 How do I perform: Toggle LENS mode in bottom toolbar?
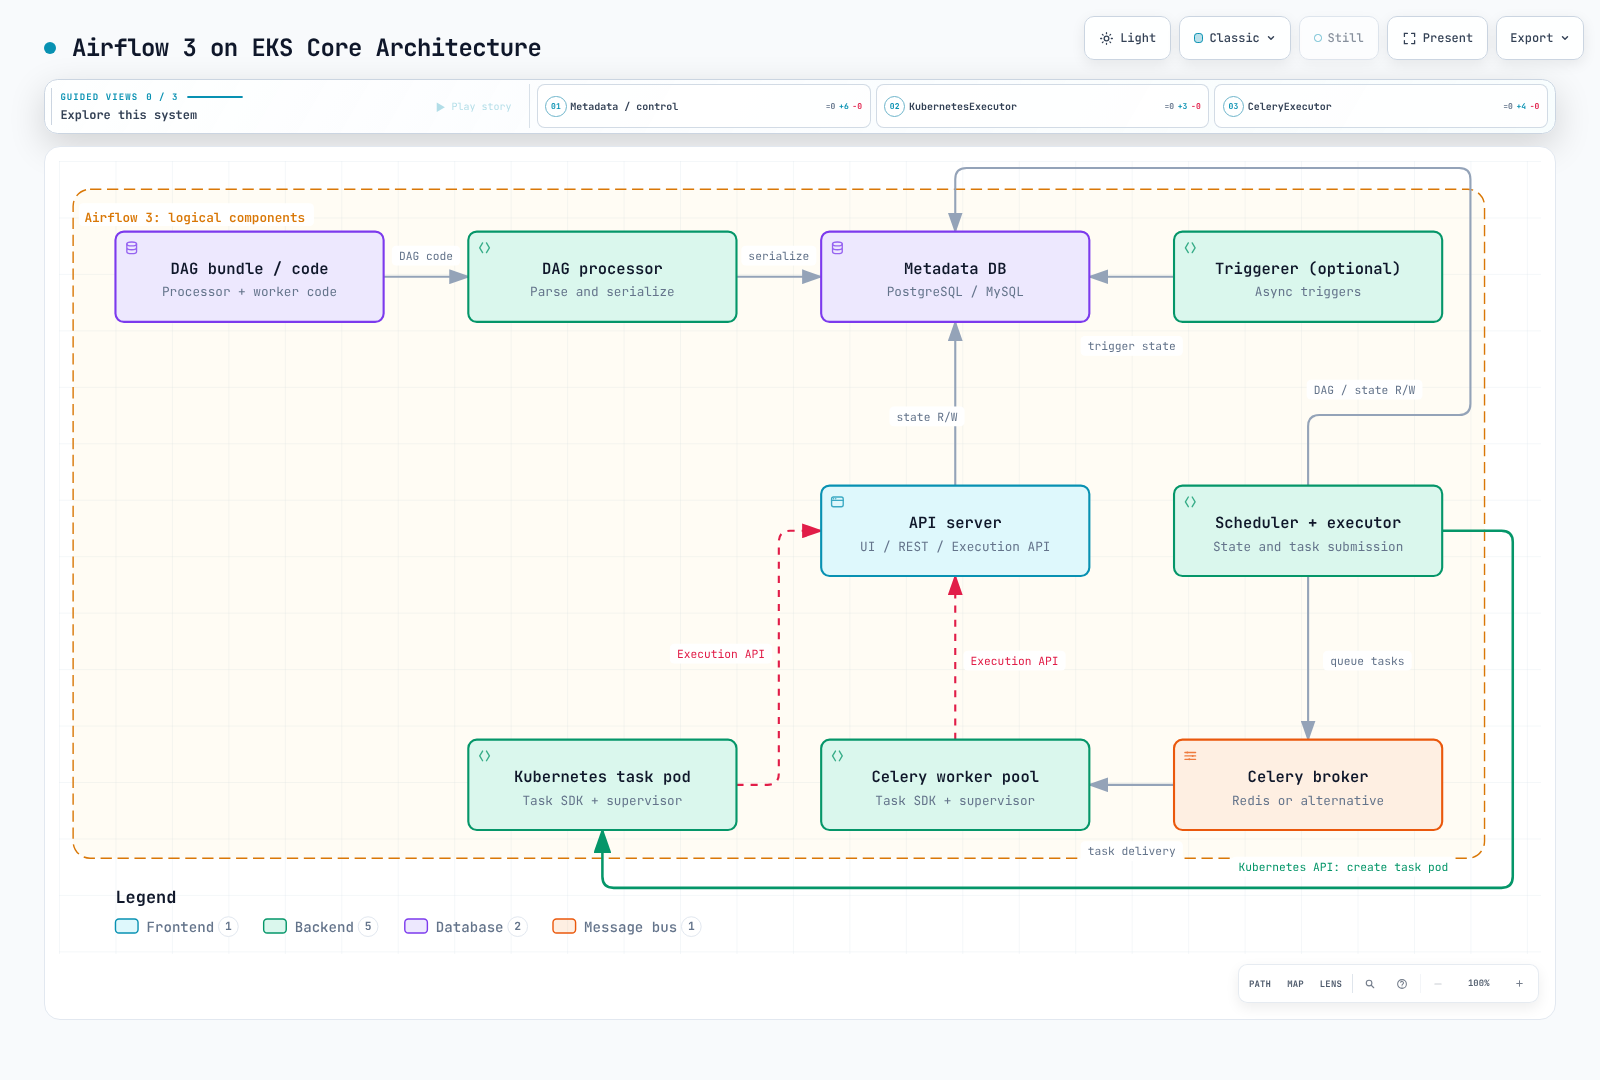pos(1331,984)
